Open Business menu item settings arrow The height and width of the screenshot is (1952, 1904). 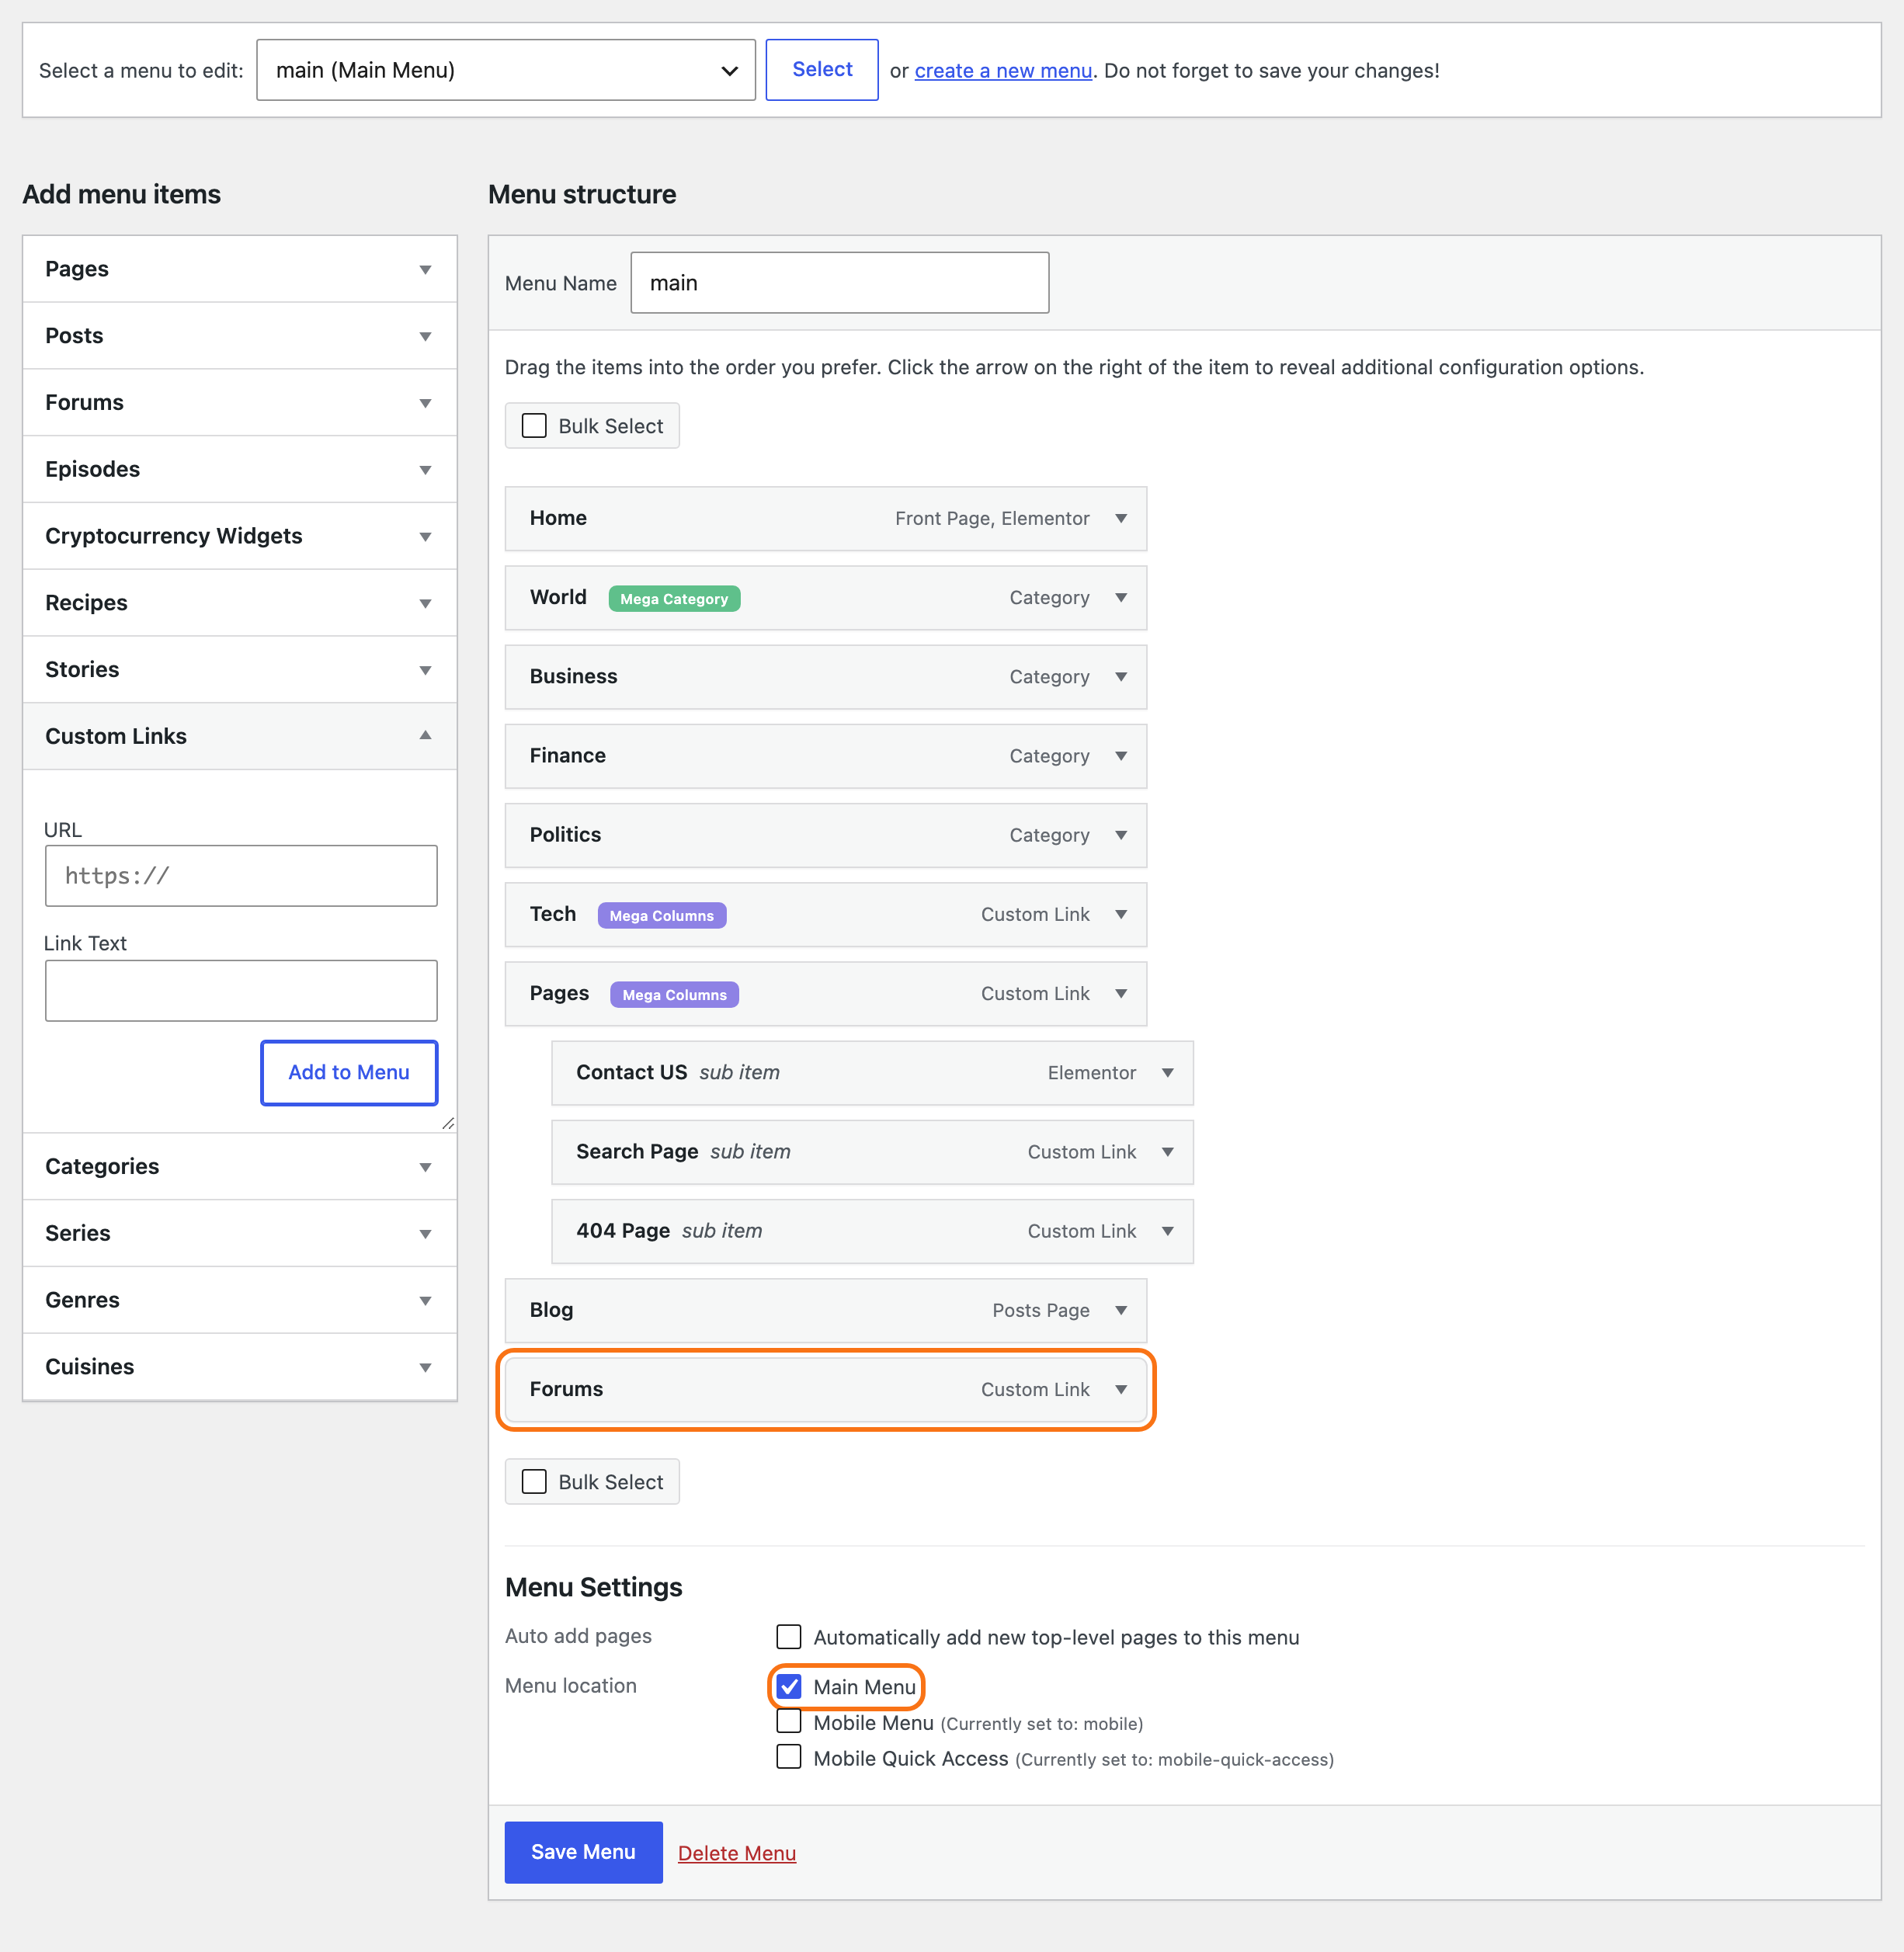(1121, 677)
